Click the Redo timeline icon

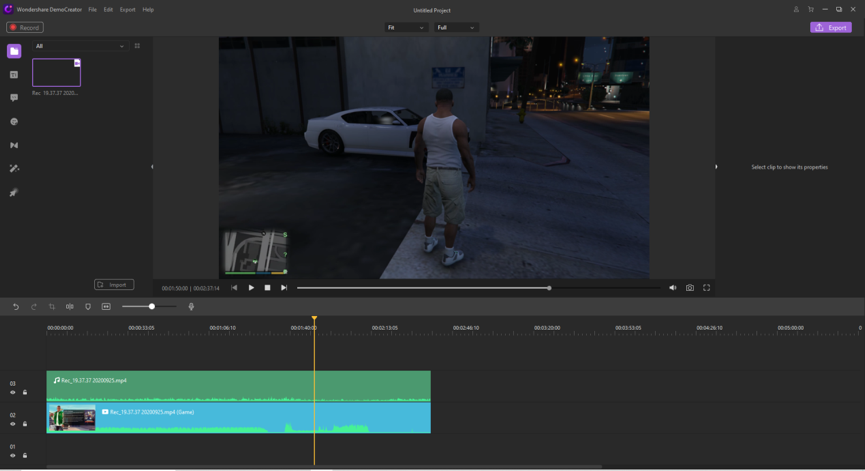pos(34,307)
